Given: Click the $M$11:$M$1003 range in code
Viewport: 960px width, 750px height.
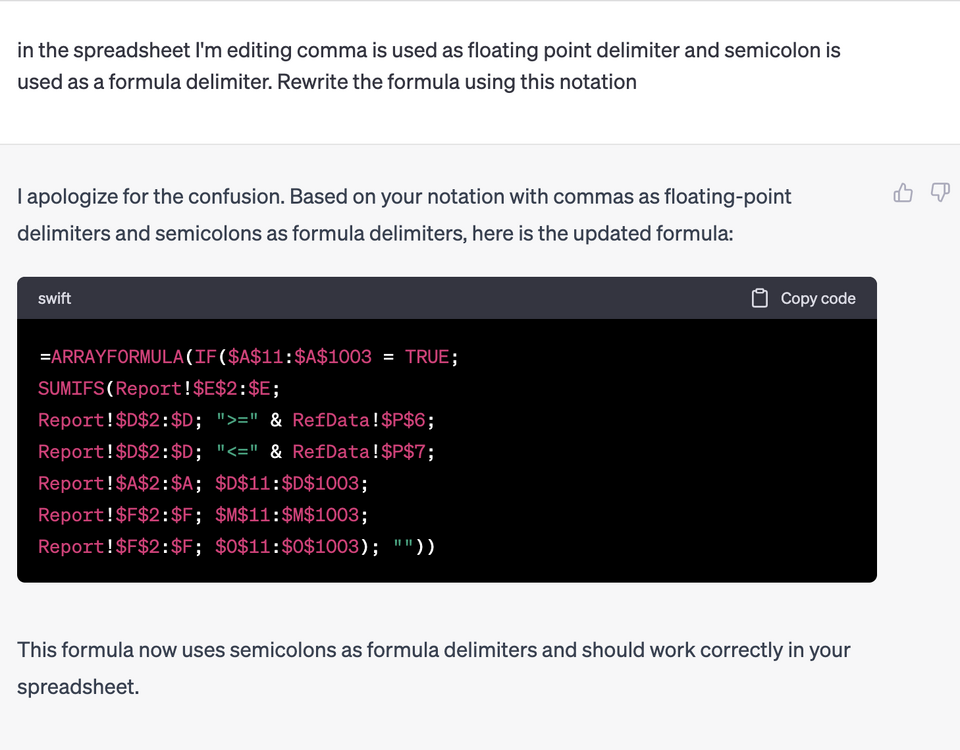Looking at the screenshot, I should (287, 515).
